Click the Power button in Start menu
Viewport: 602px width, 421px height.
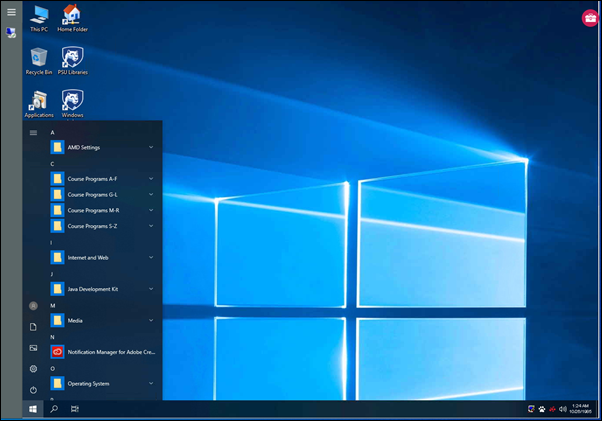33,390
